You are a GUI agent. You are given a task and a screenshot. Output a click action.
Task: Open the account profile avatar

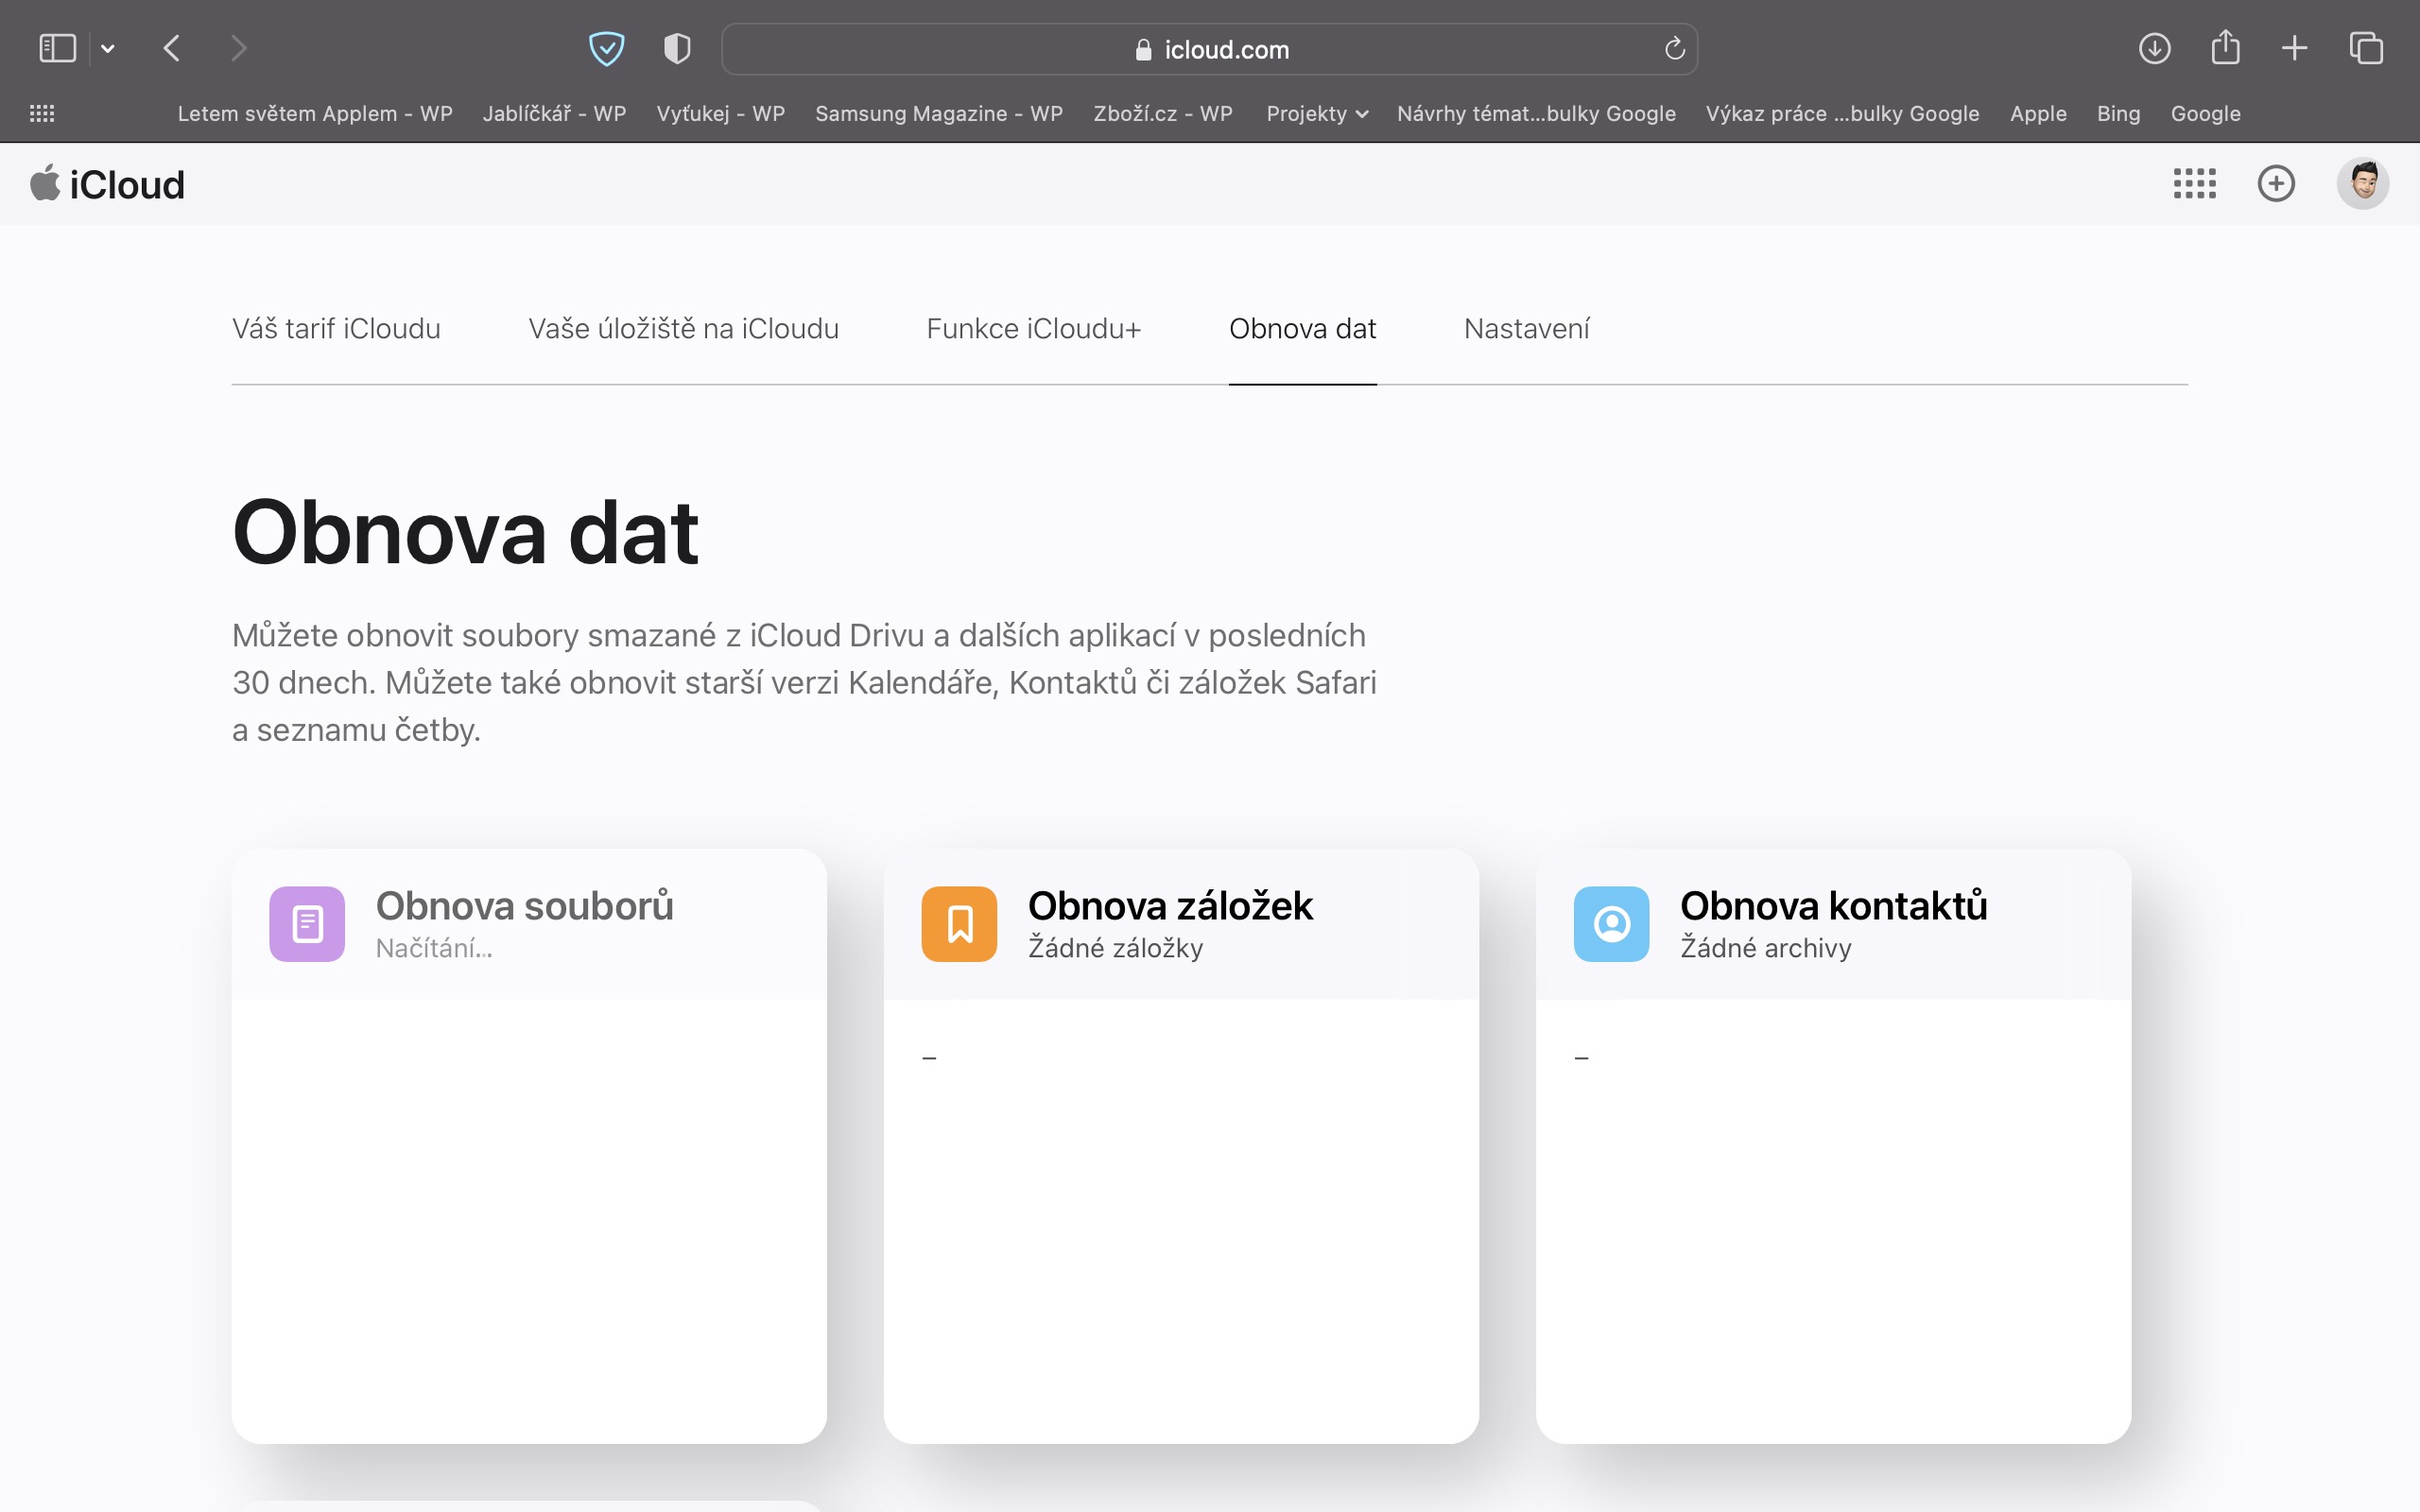tap(2362, 183)
